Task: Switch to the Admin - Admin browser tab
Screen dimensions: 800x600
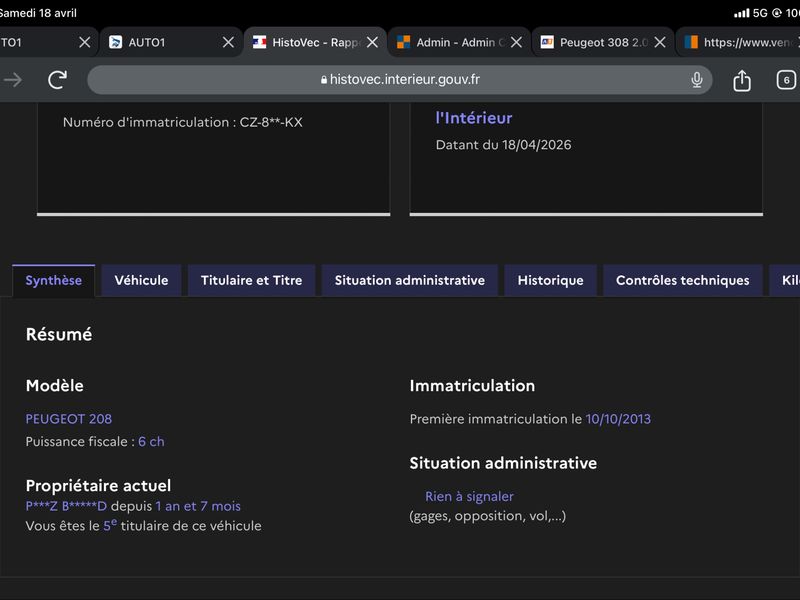Action: [x=452, y=42]
